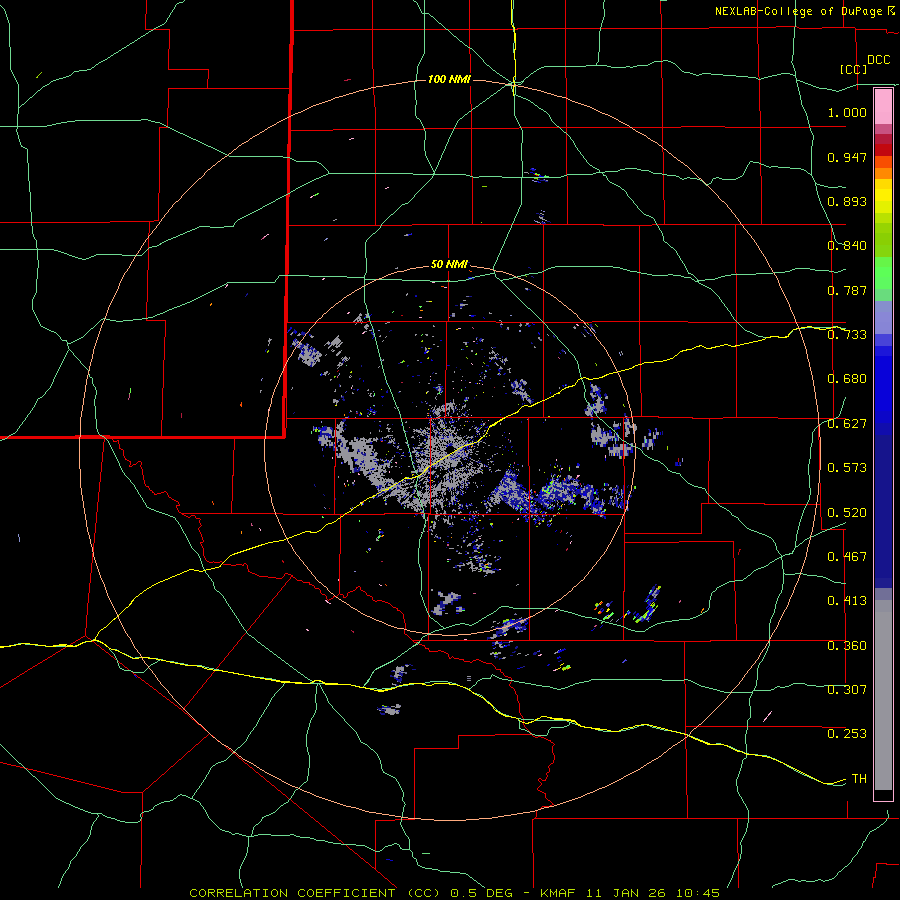This screenshot has height=900, width=900.
Task: Click the 100 NMI range ring label
Action: click(x=449, y=79)
